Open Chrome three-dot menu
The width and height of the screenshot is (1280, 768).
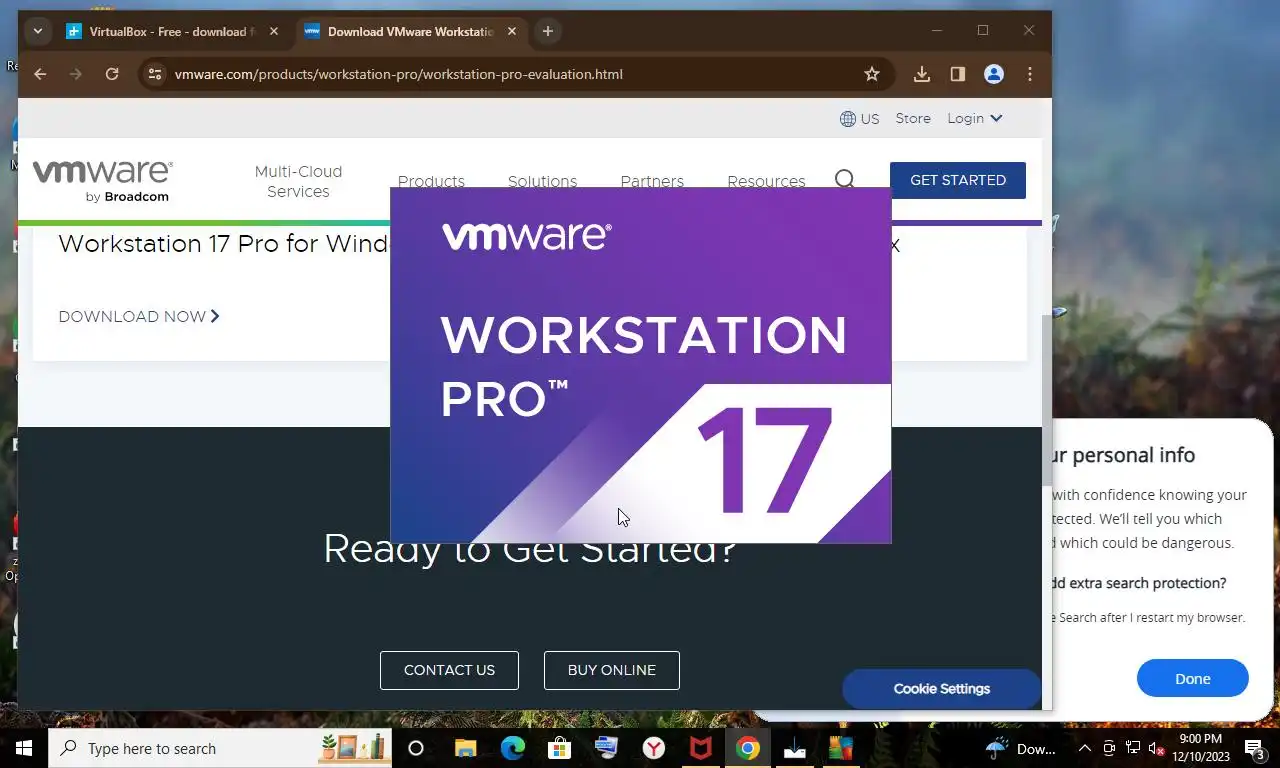tap(1030, 74)
